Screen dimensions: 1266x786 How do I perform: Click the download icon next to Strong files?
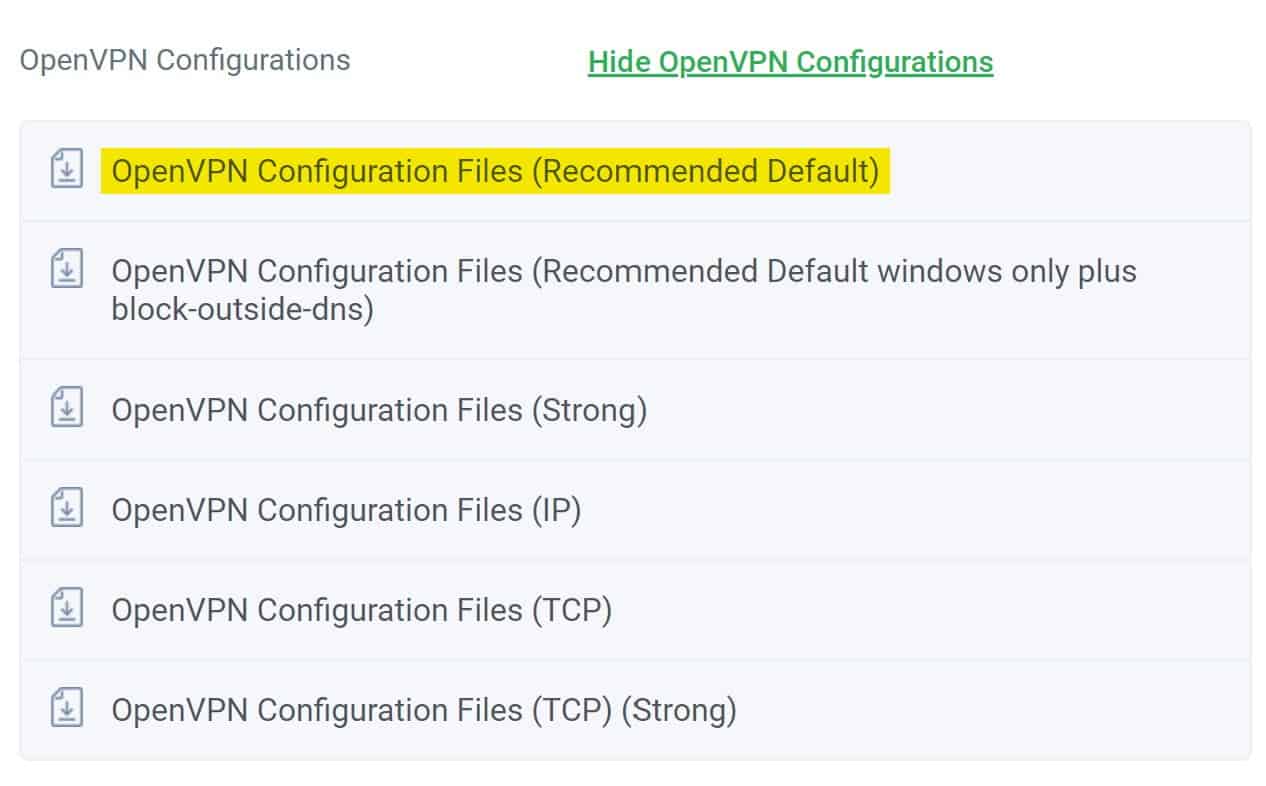(66, 410)
